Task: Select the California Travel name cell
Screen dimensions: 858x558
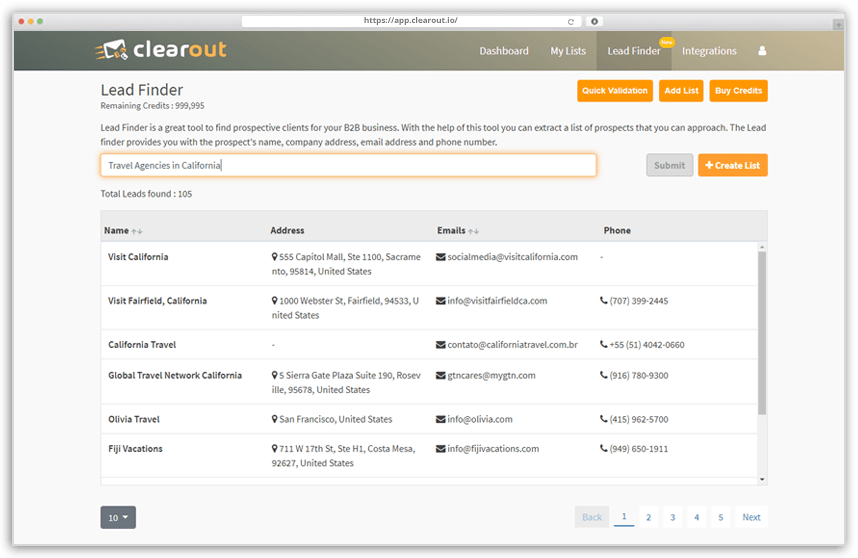Action: click(x=142, y=345)
